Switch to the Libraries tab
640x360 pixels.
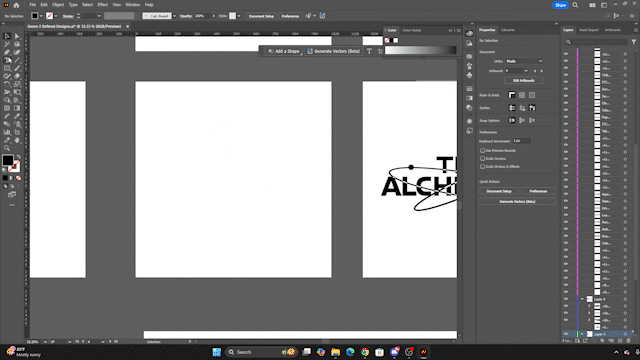click(508, 30)
